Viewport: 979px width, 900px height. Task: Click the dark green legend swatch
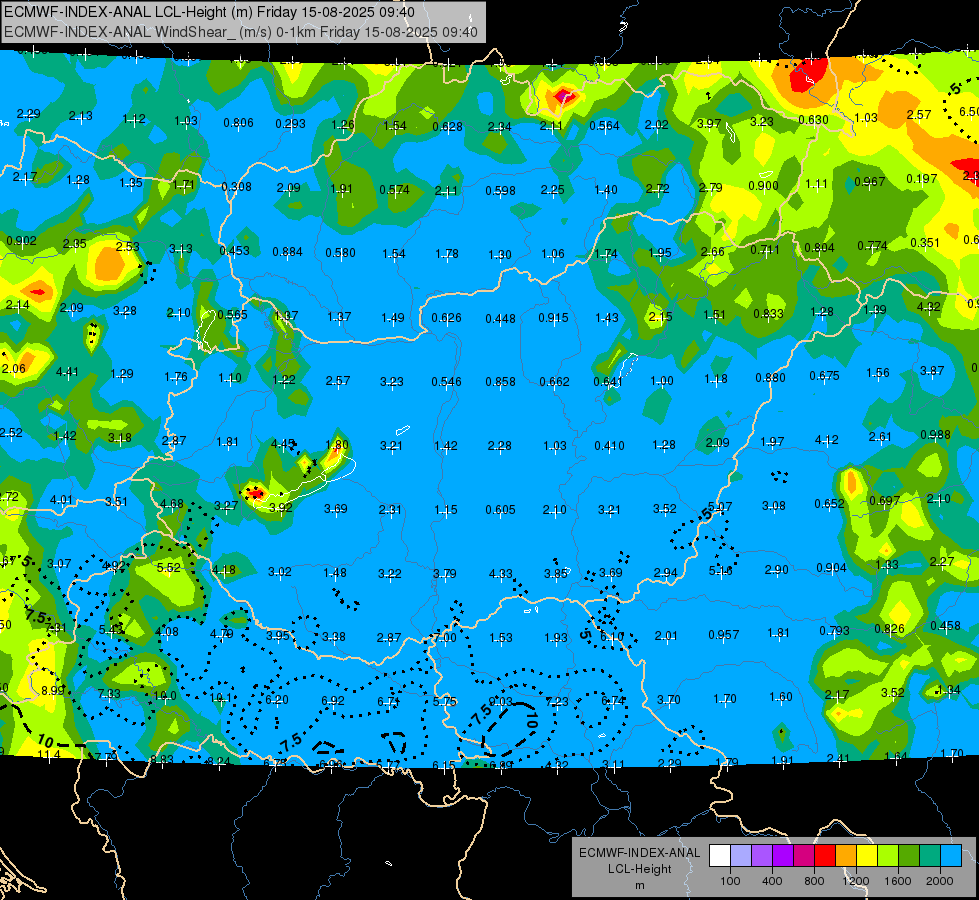coord(908,856)
